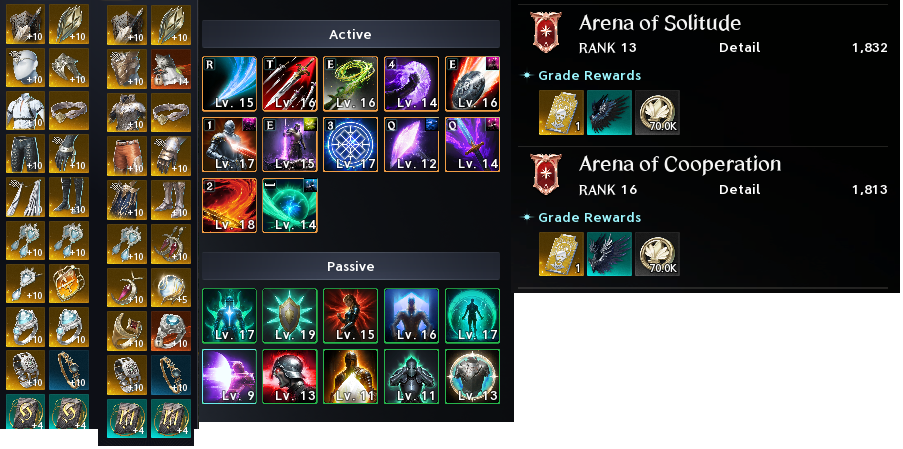
Task: Click the Arena of Cooperation title
Action: (680, 165)
